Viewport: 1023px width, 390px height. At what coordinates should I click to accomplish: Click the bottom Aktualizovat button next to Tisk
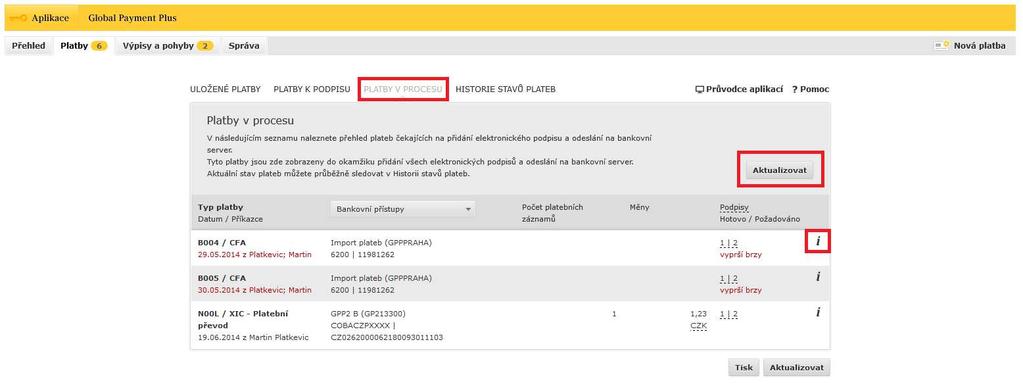click(797, 368)
